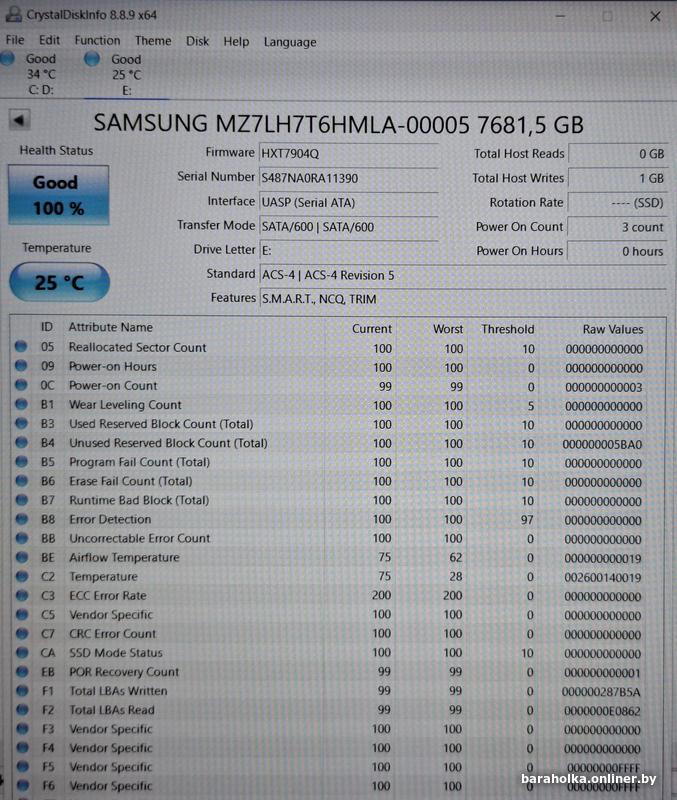The image size is (677, 800).
Task: Open the Edit menu
Action: coord(49,40)
